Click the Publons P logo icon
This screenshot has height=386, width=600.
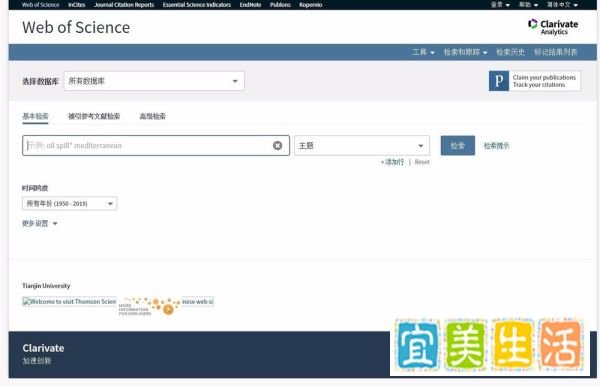tap(499, 81)
